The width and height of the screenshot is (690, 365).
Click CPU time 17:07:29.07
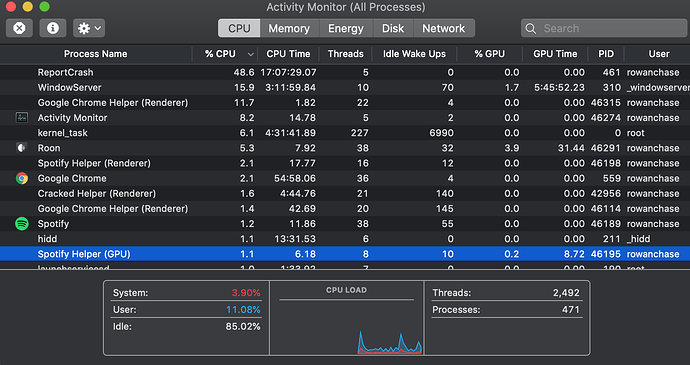tap(288, 72)
